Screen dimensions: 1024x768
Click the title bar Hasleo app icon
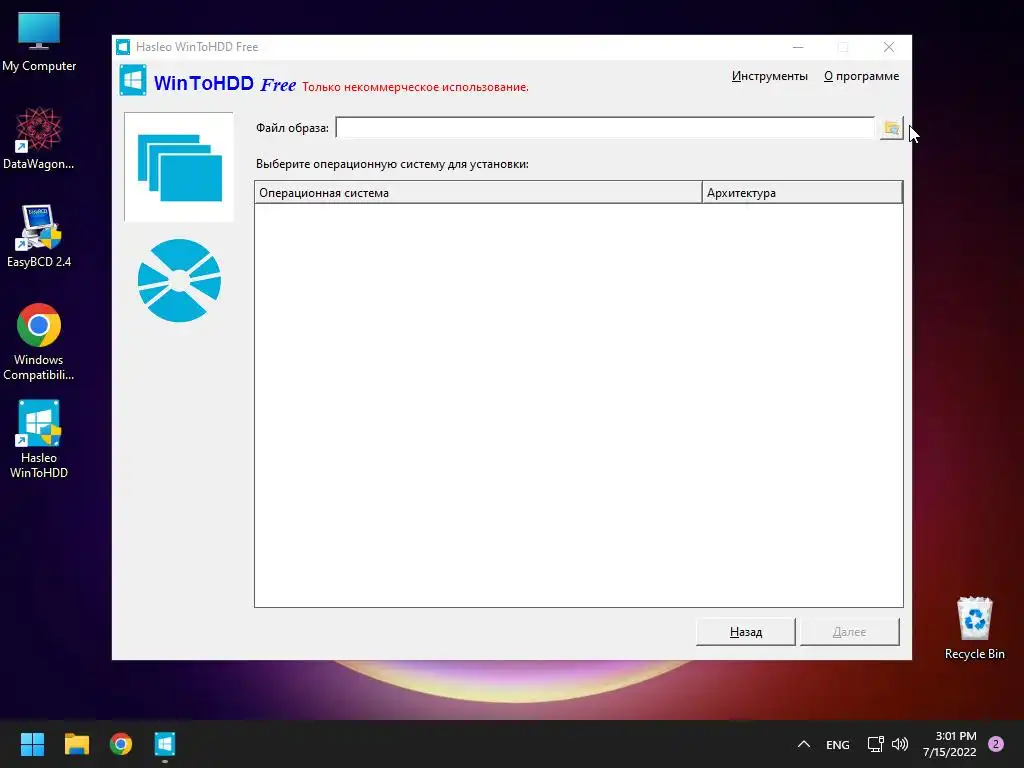point(123,47)
